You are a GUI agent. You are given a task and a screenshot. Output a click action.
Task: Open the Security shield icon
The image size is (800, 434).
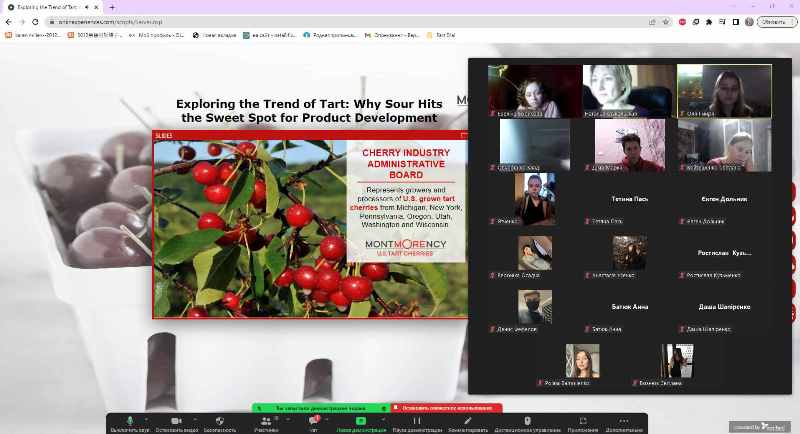220,421
